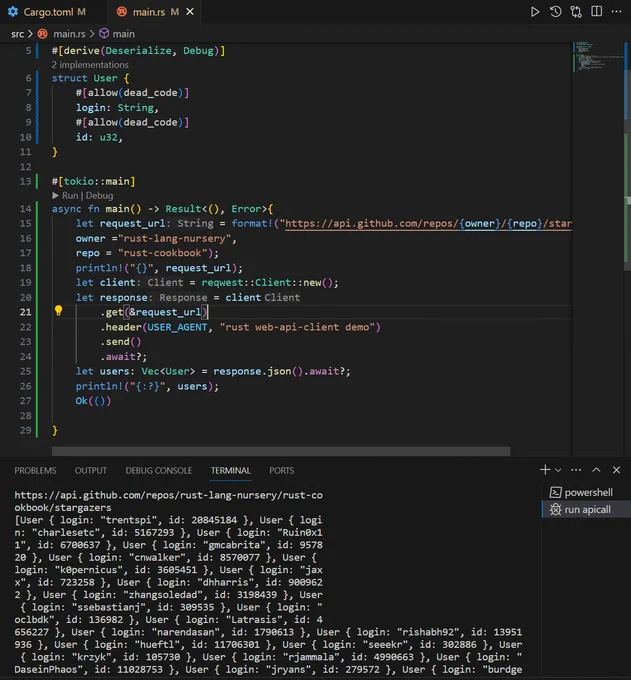Place cursor on struct User line

[90, 78]
